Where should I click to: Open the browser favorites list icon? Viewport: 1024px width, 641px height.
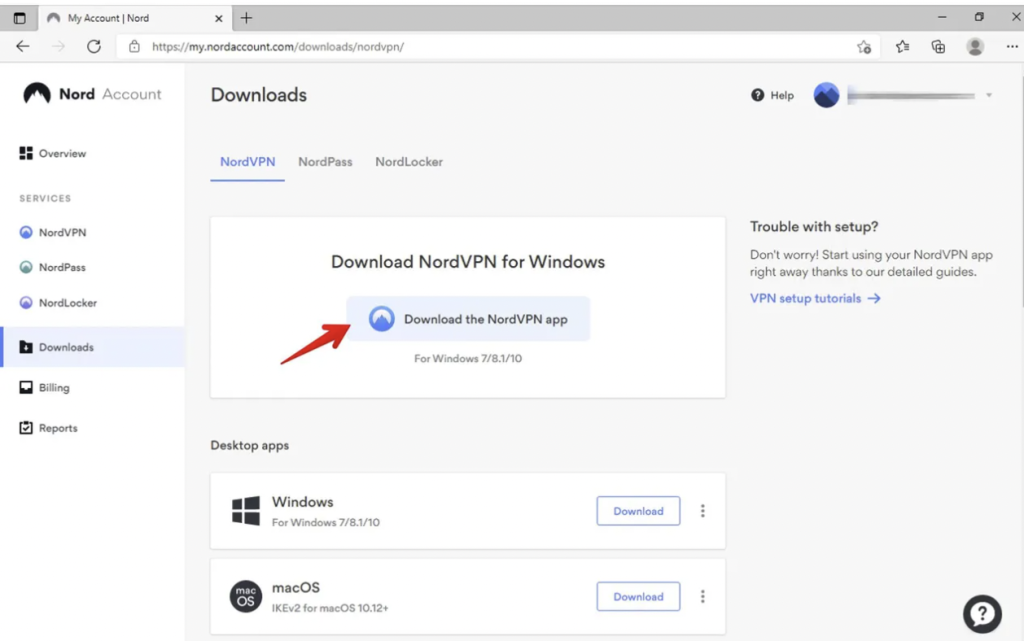[x=902, y=46]
